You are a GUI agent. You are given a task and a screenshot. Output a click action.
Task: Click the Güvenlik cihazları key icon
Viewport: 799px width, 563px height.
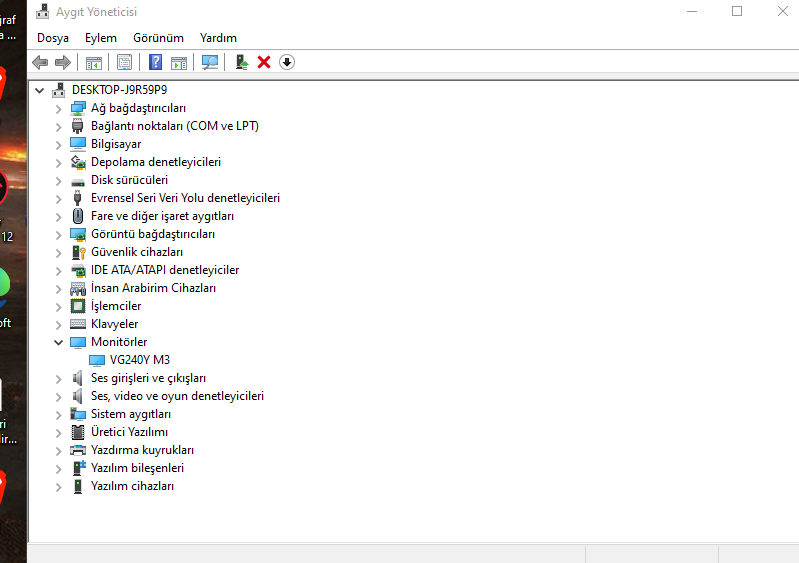78,252
